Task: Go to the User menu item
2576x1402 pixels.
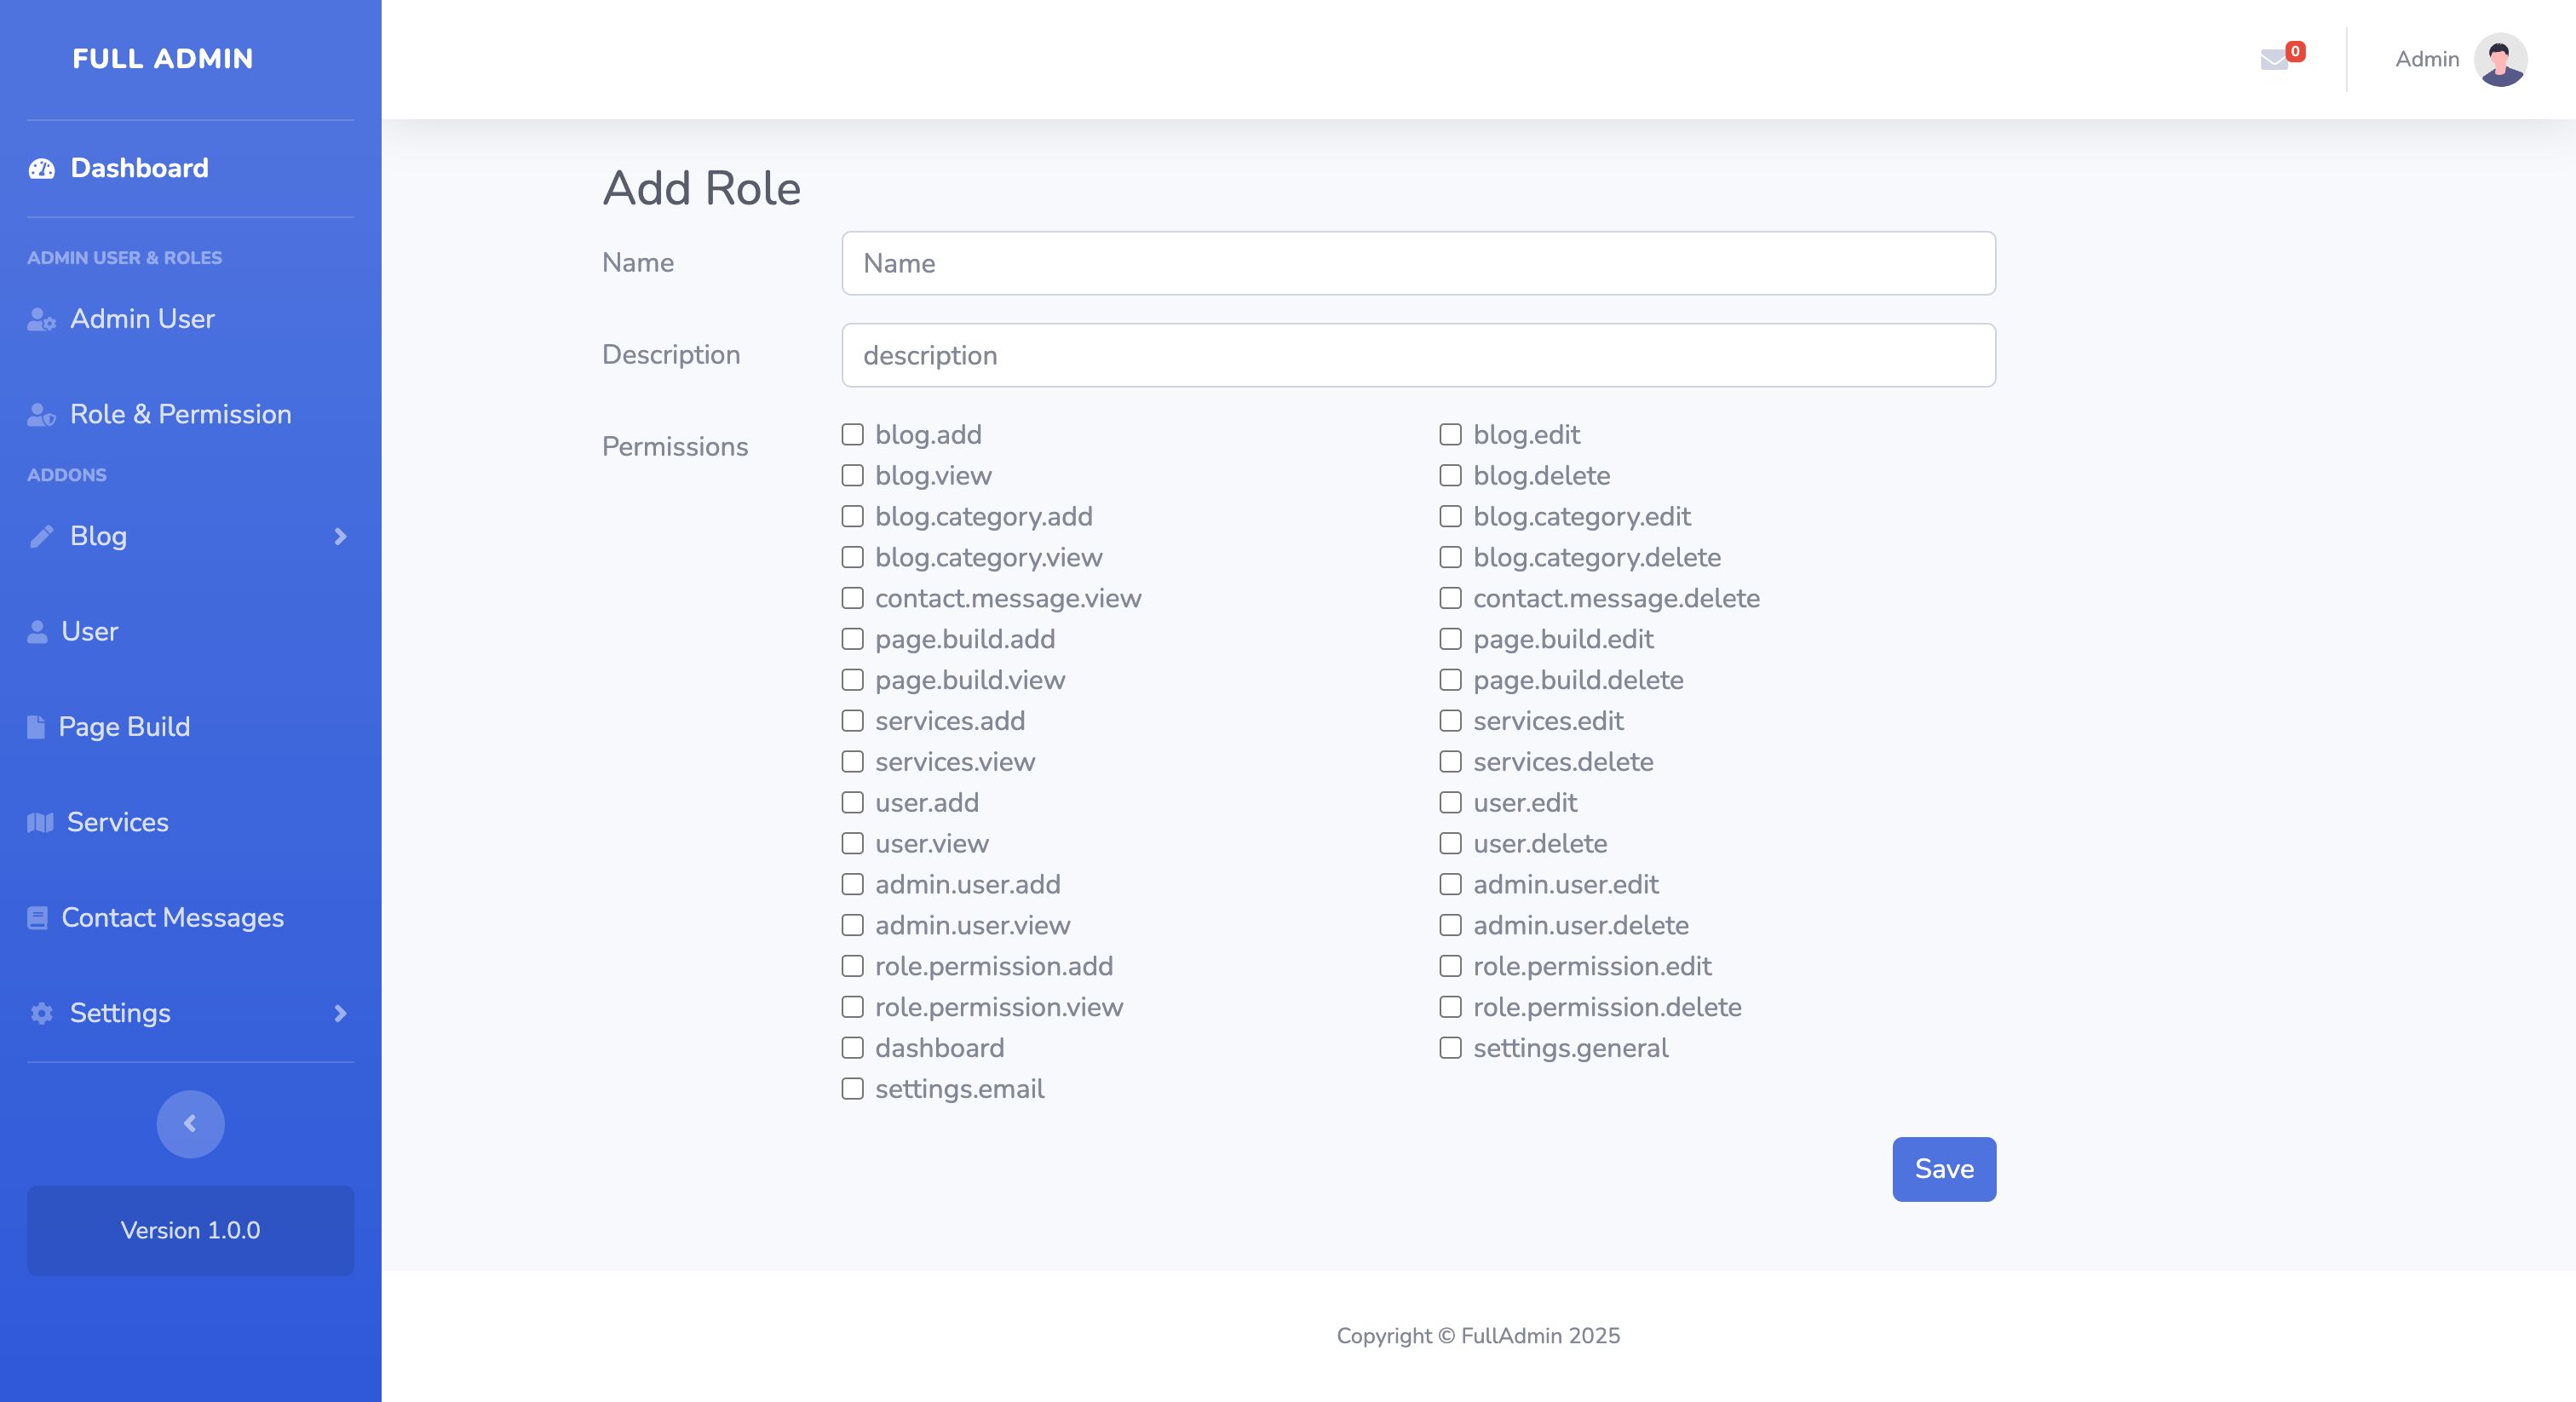Action: coord(89,631)
